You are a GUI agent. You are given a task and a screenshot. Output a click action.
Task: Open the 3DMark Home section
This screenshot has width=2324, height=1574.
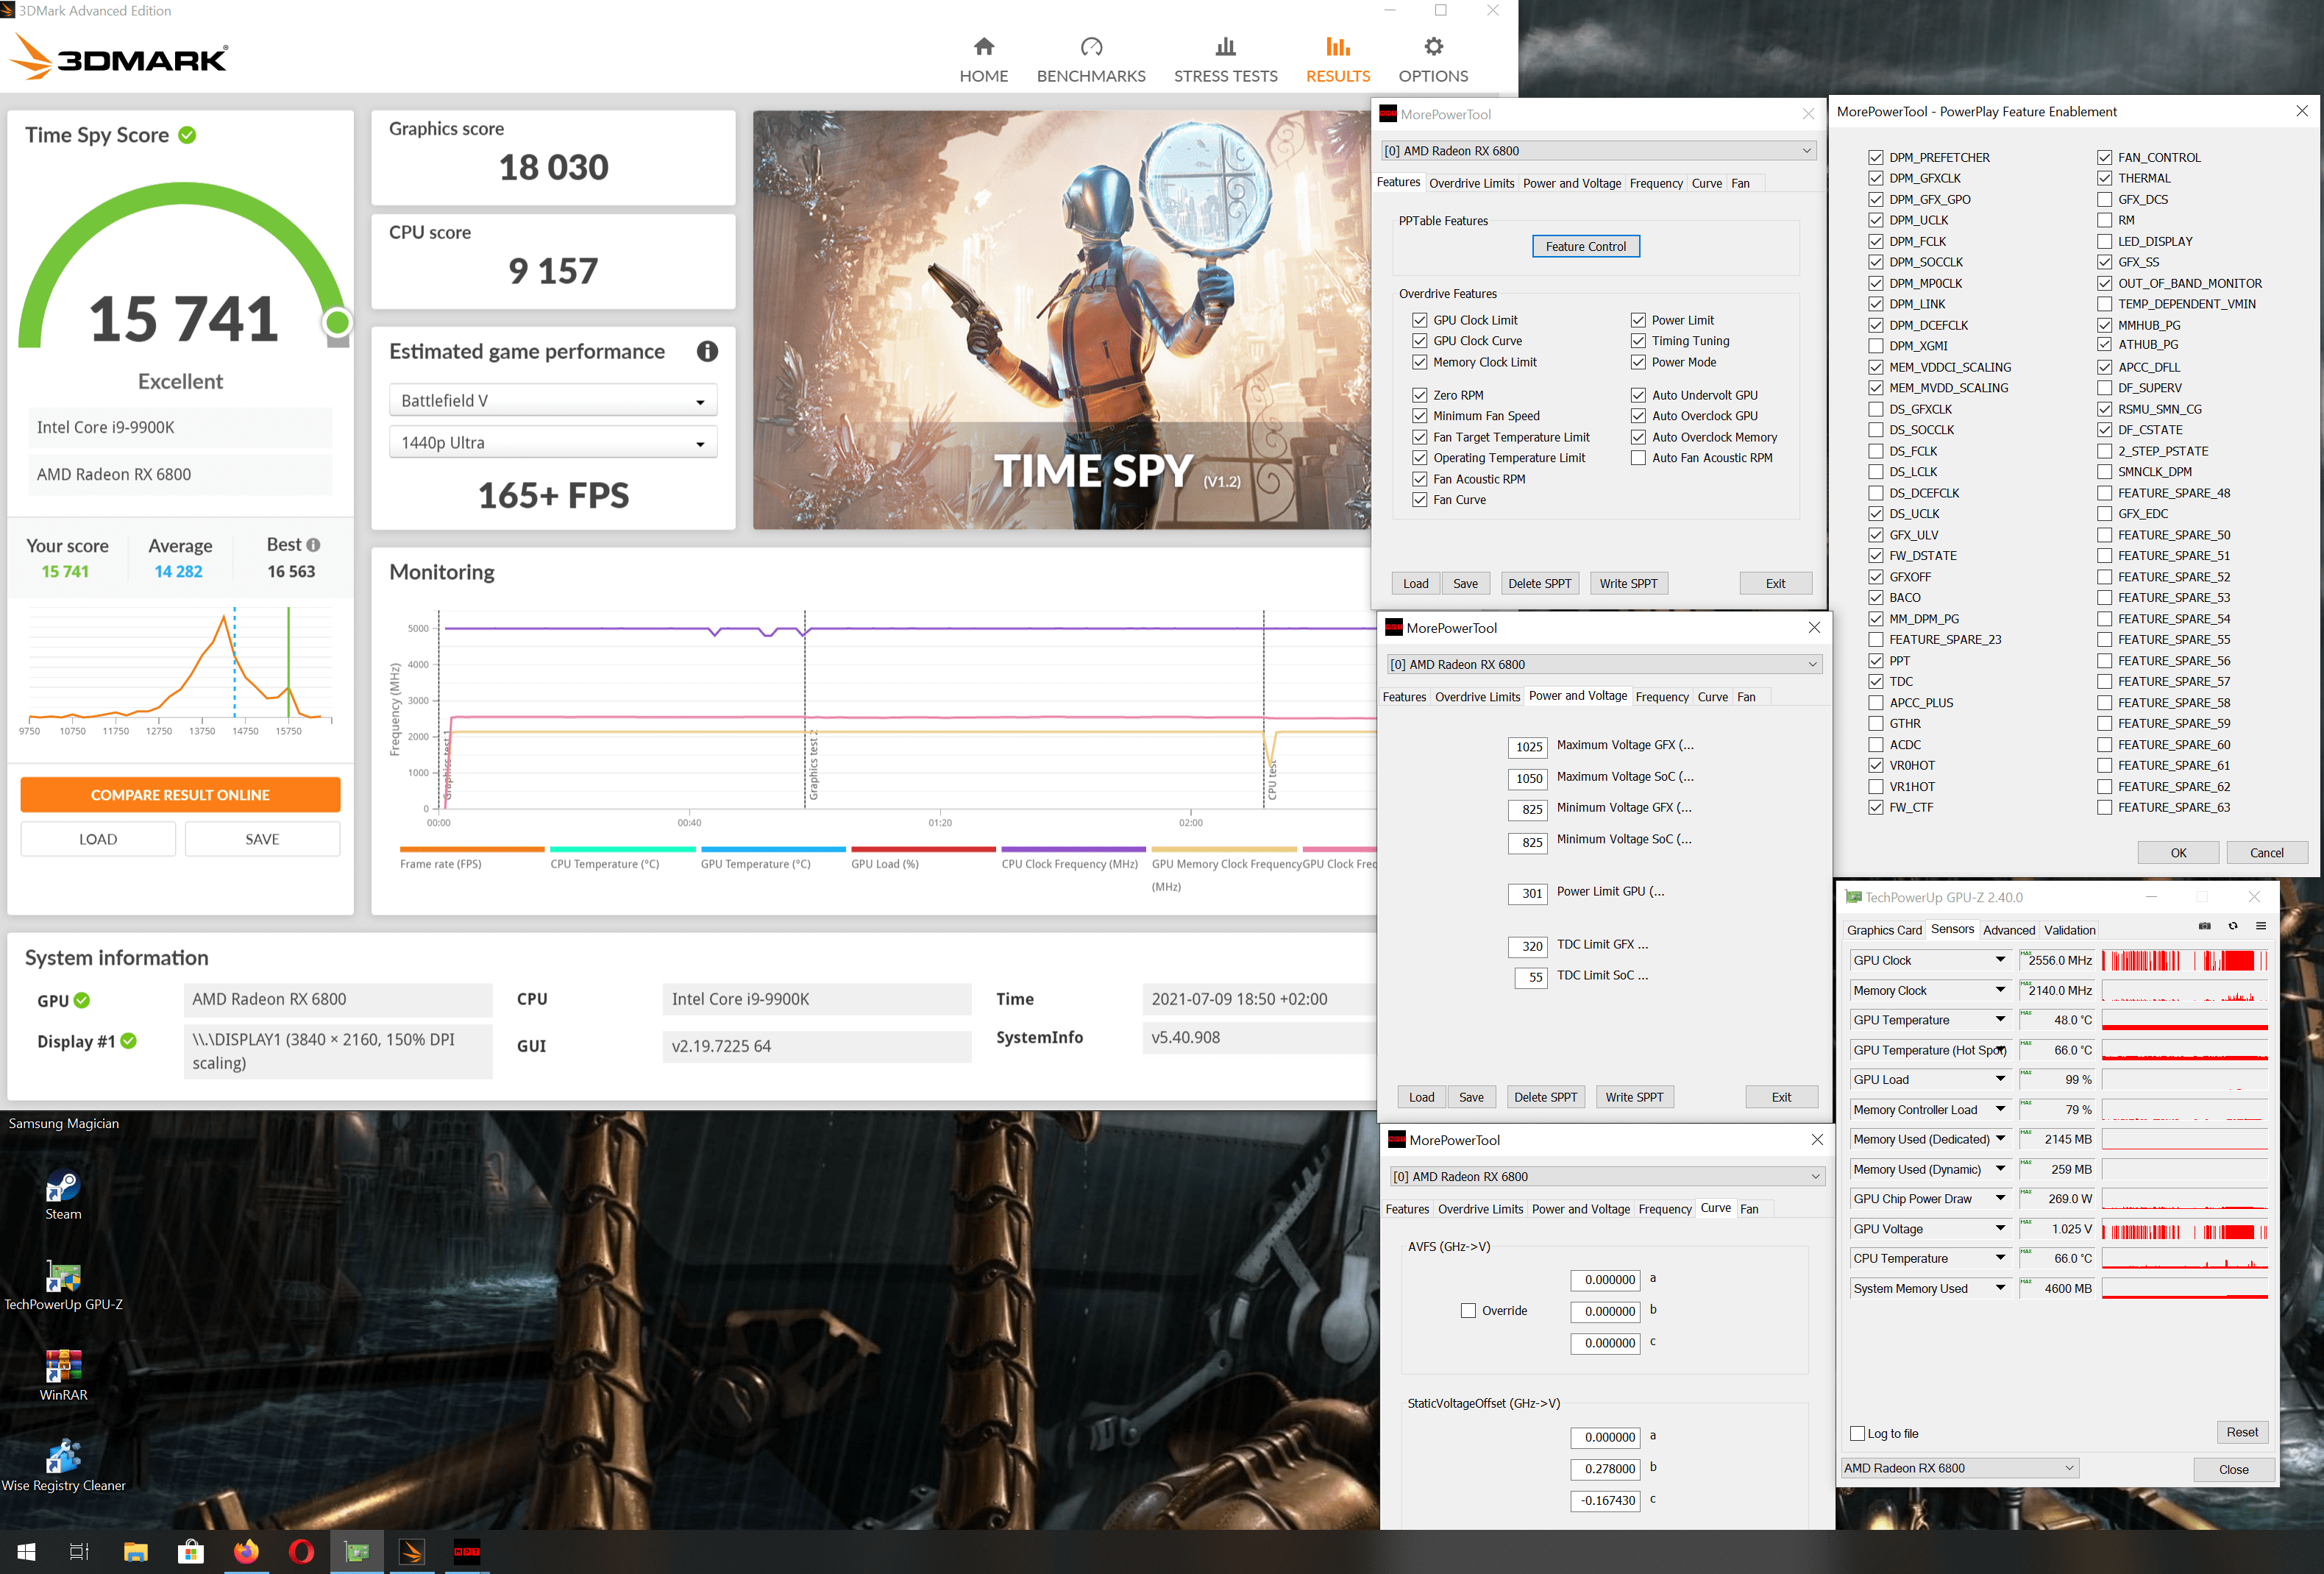click(x=983, y=59)
